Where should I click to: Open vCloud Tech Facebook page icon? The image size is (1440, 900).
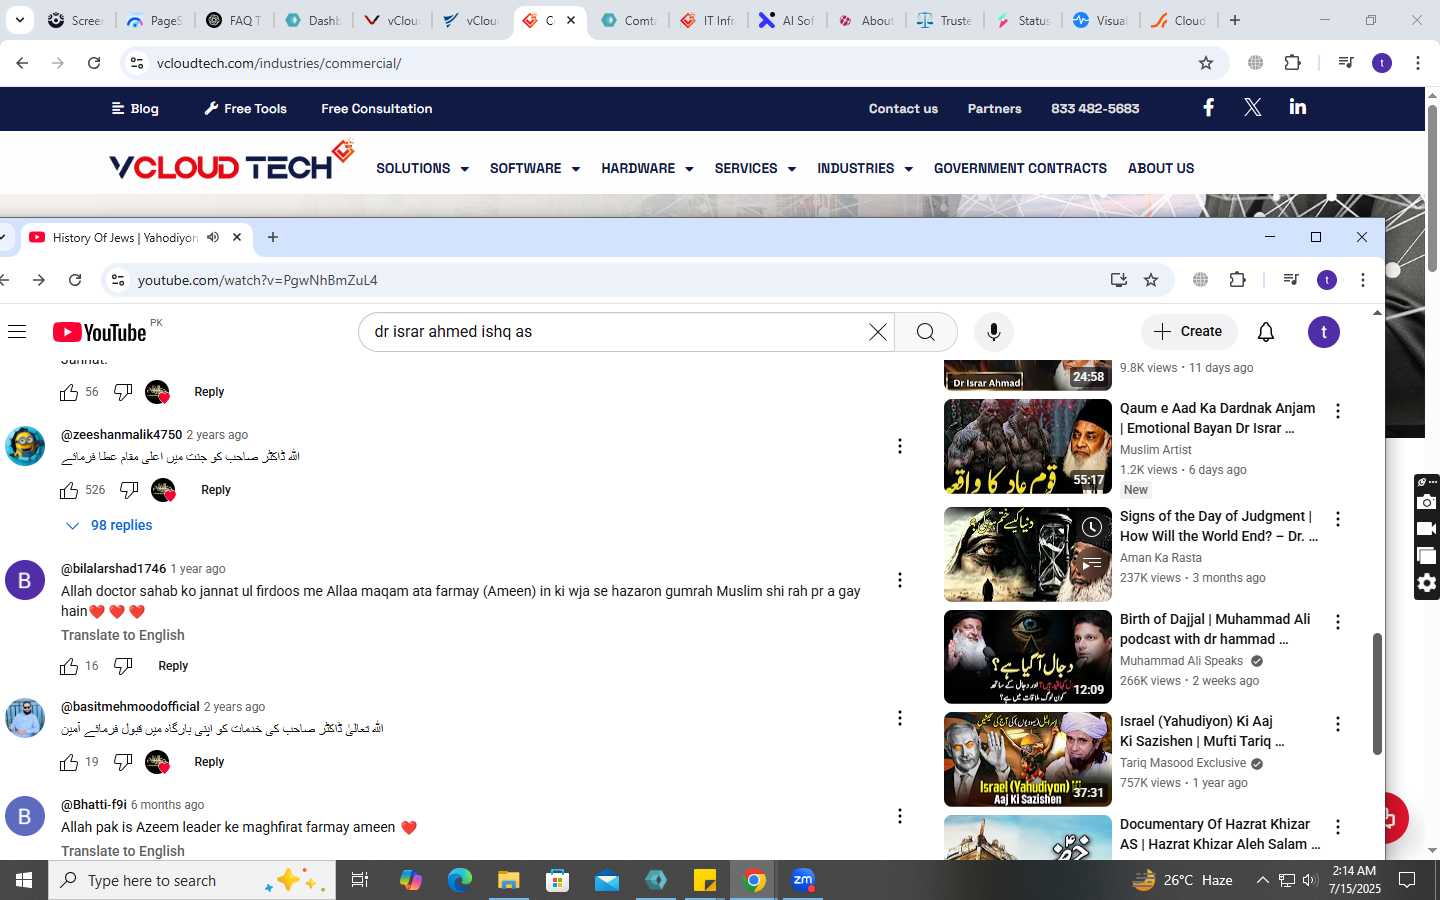pos(1208,108)
